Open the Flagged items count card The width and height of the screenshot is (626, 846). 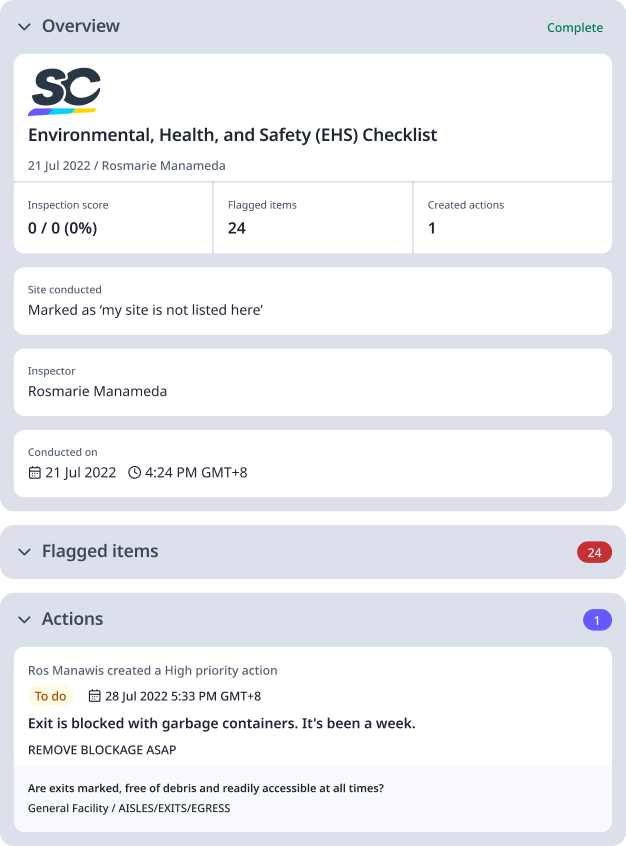click(x=313, y=218)
